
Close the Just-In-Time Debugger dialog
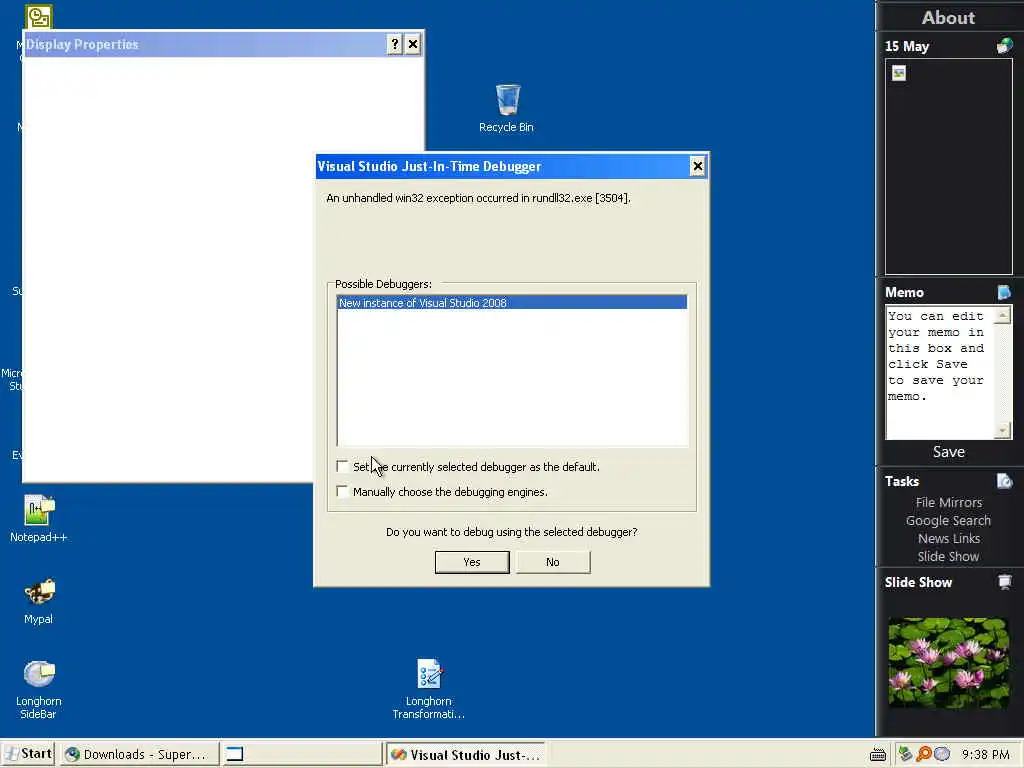[697, 167]
